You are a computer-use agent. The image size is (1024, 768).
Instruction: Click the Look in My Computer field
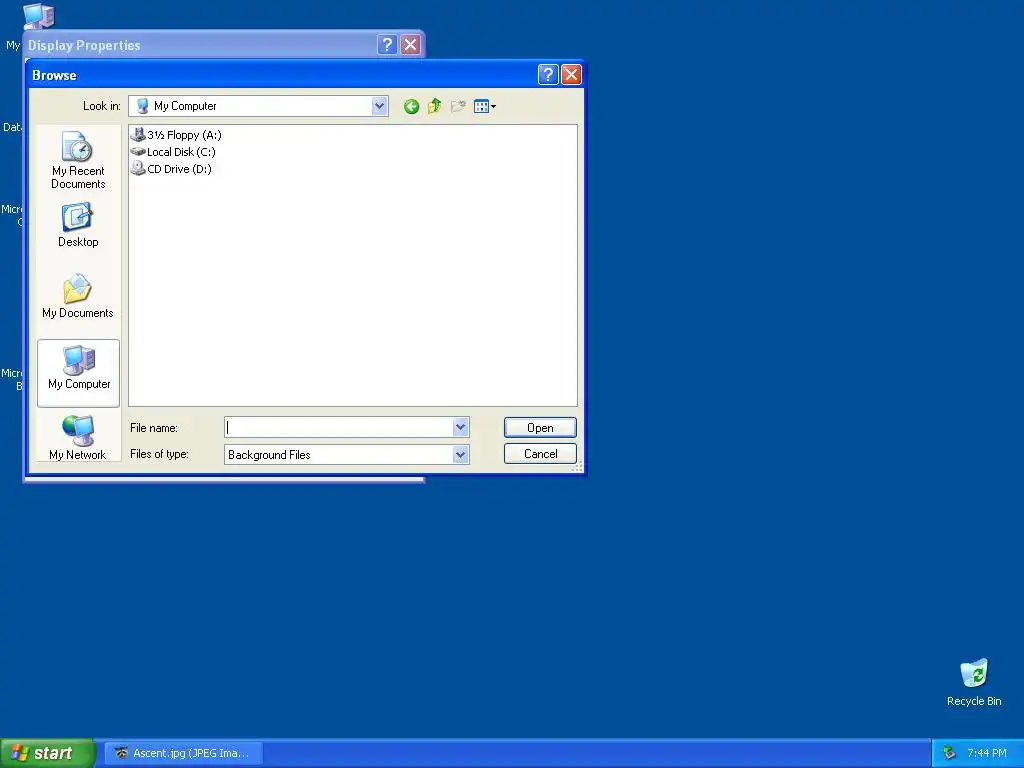click(x=258, y=106)
